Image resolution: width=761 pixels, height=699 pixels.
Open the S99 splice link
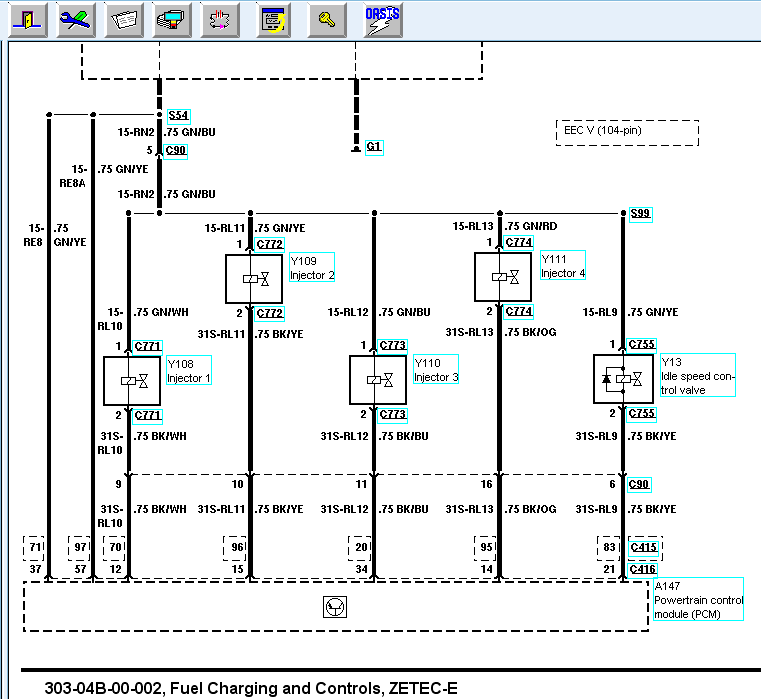(640, 214)
